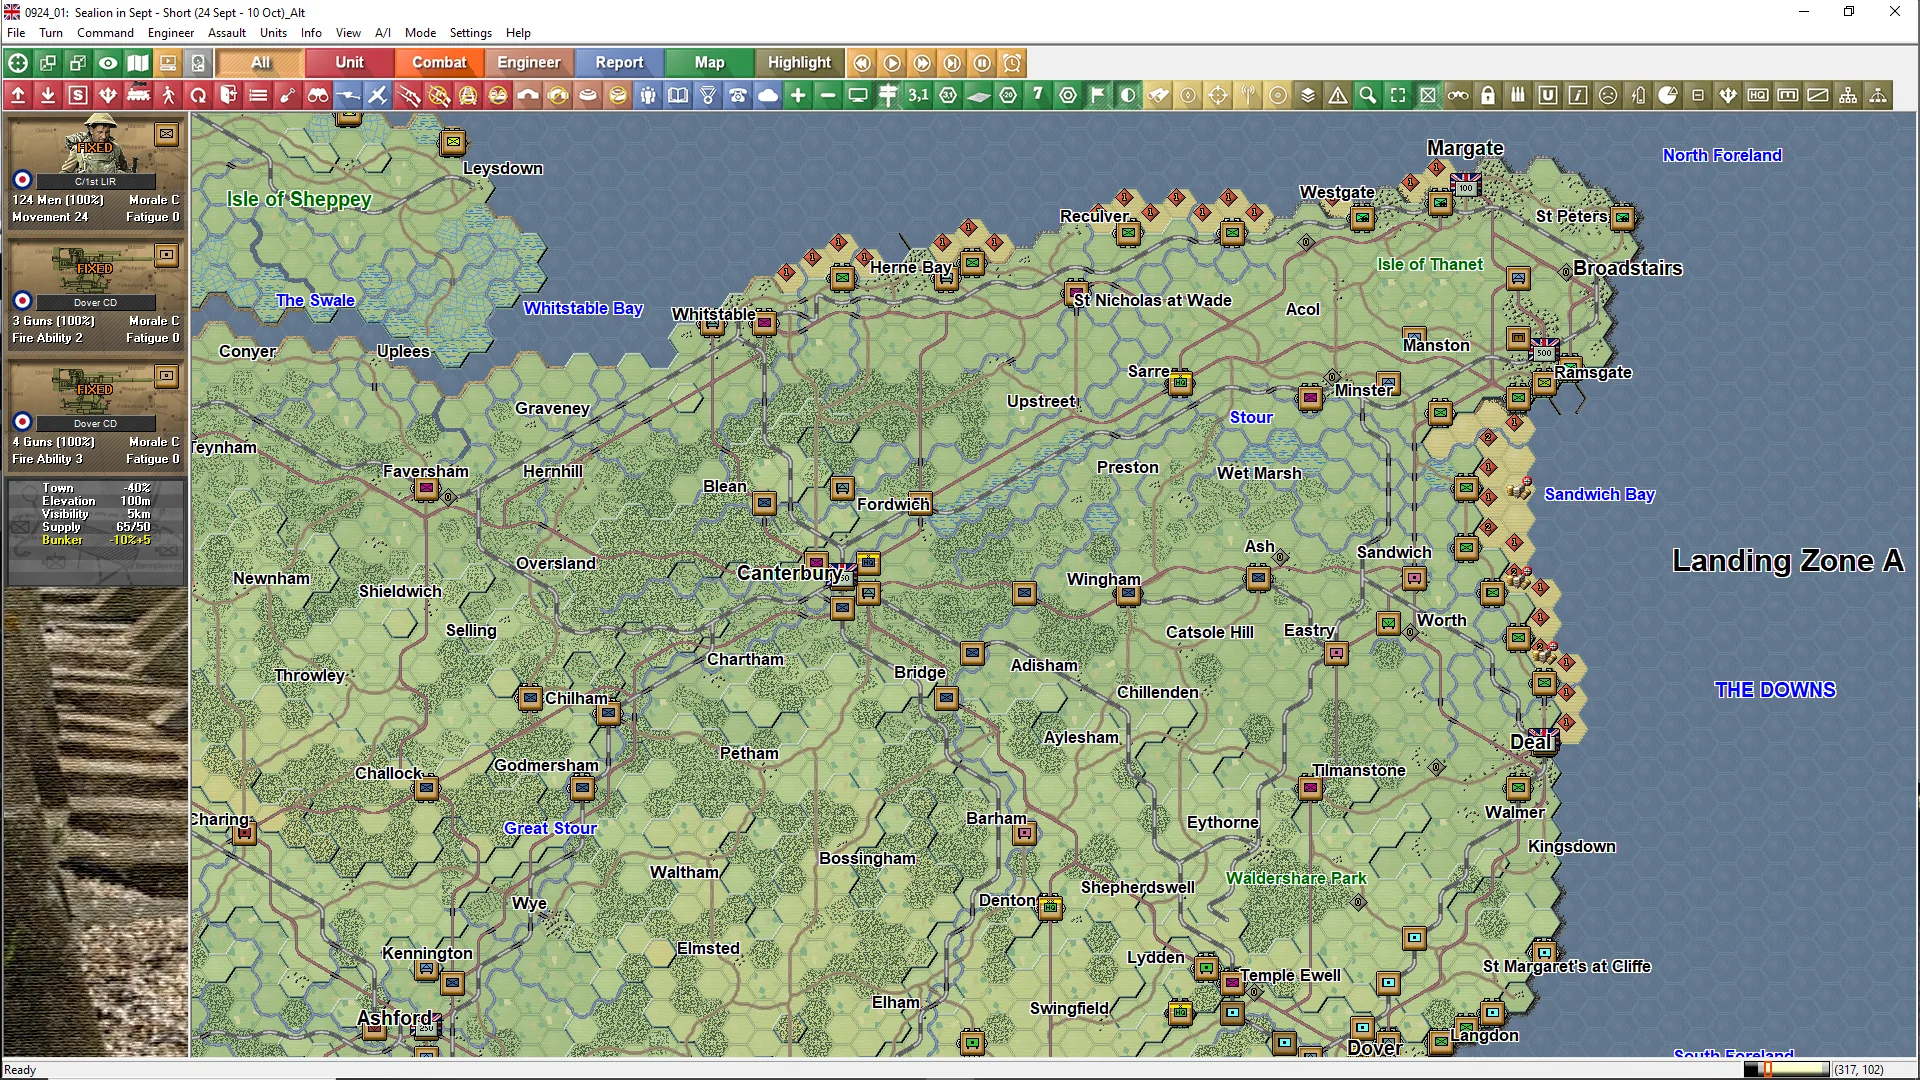Click the pause button in the orange toolbar

tap(982, 63)
